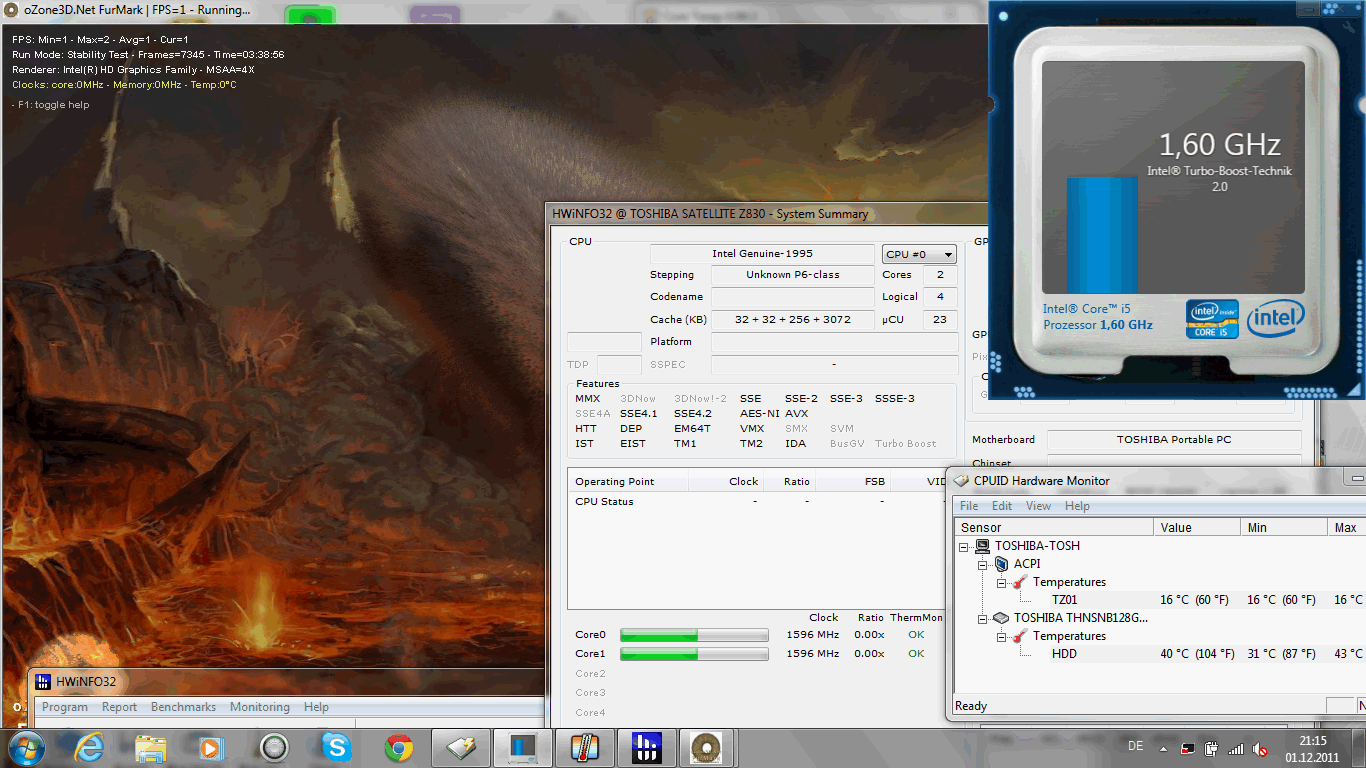Open Skype from the taskbar
The width and height of the screenshot is (1366, 768).
pyautogui.click(x=336, y=747)
